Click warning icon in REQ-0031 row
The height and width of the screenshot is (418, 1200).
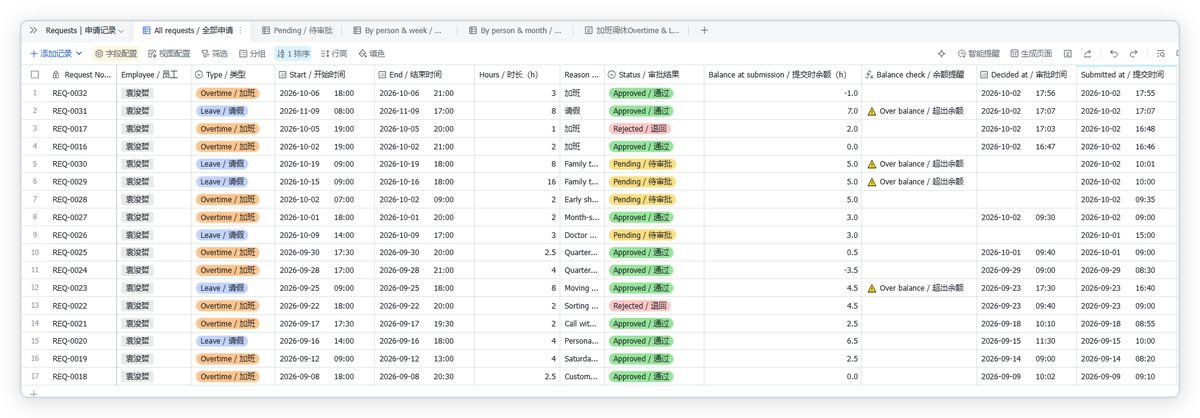pyautogui.click(x=871, y=111)
